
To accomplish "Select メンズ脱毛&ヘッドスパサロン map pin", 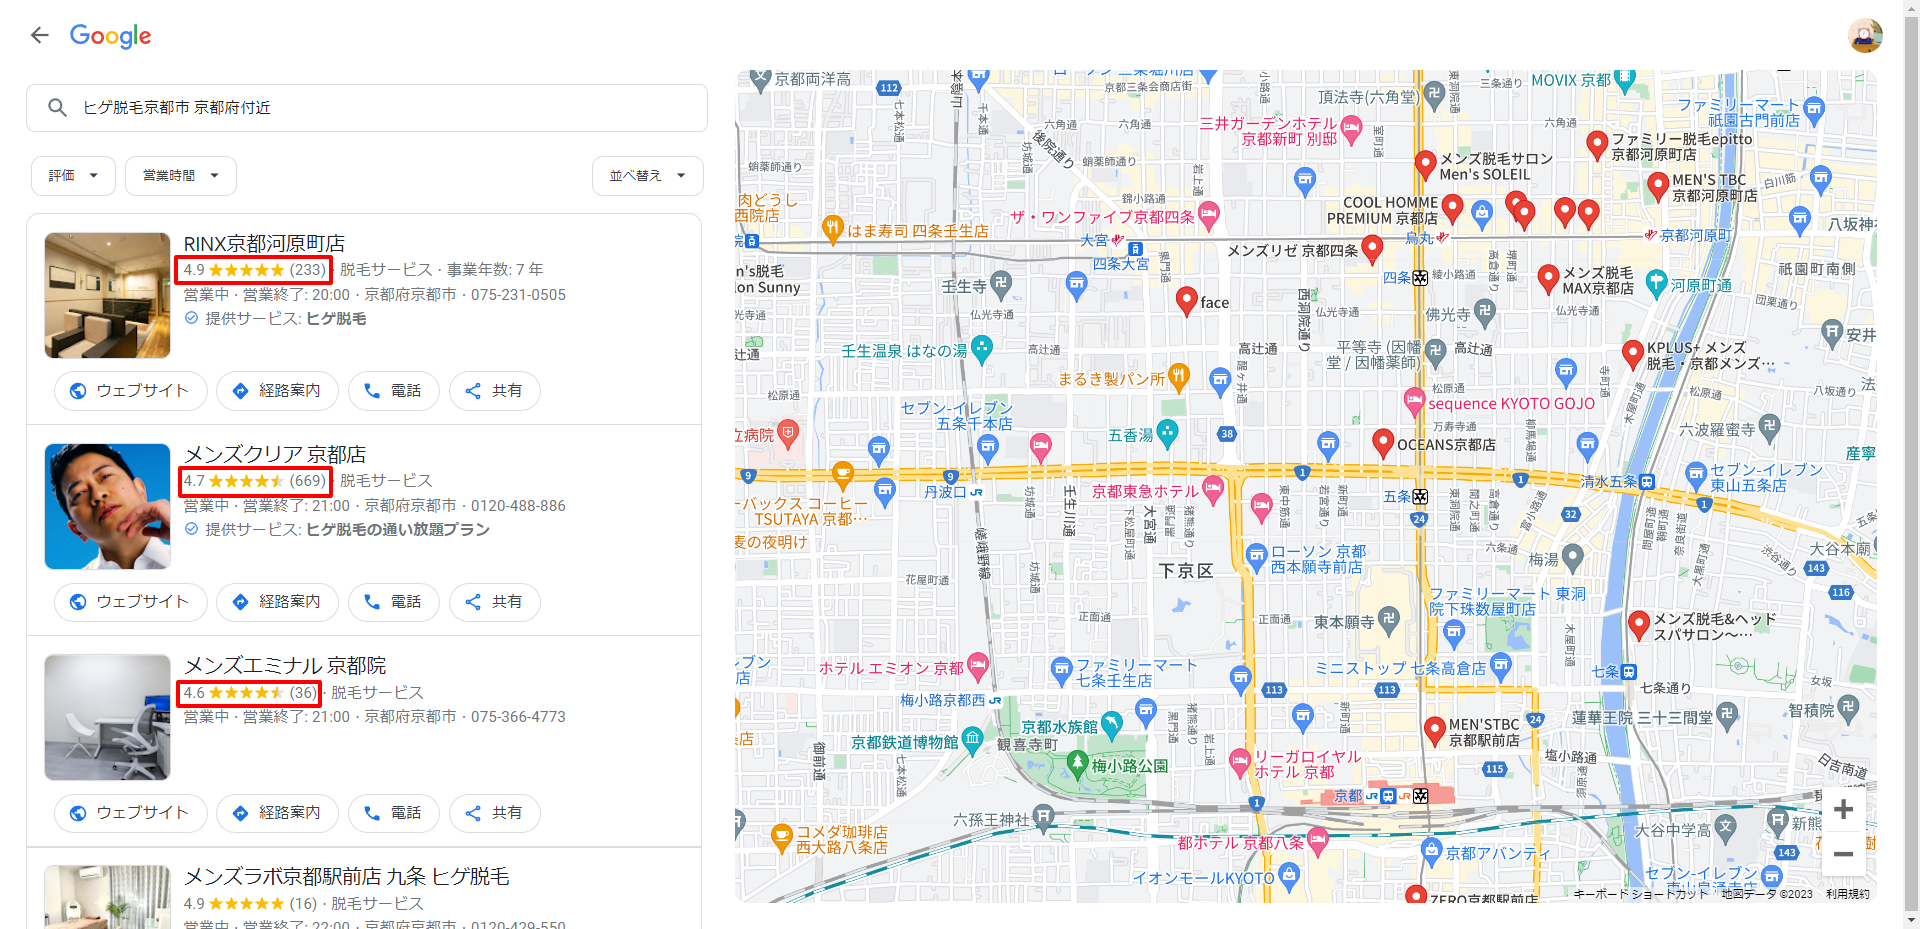I will tap(1639, 626).
